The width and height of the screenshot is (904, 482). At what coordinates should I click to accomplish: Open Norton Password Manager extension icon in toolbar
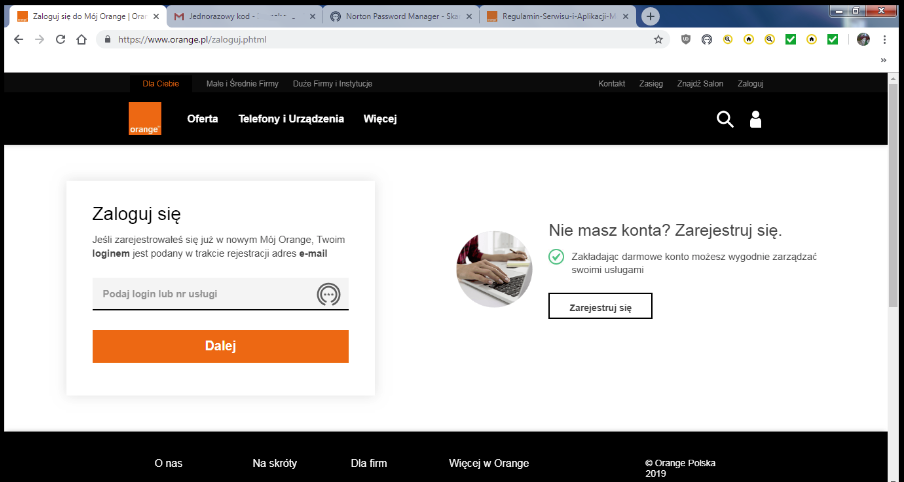707,40
